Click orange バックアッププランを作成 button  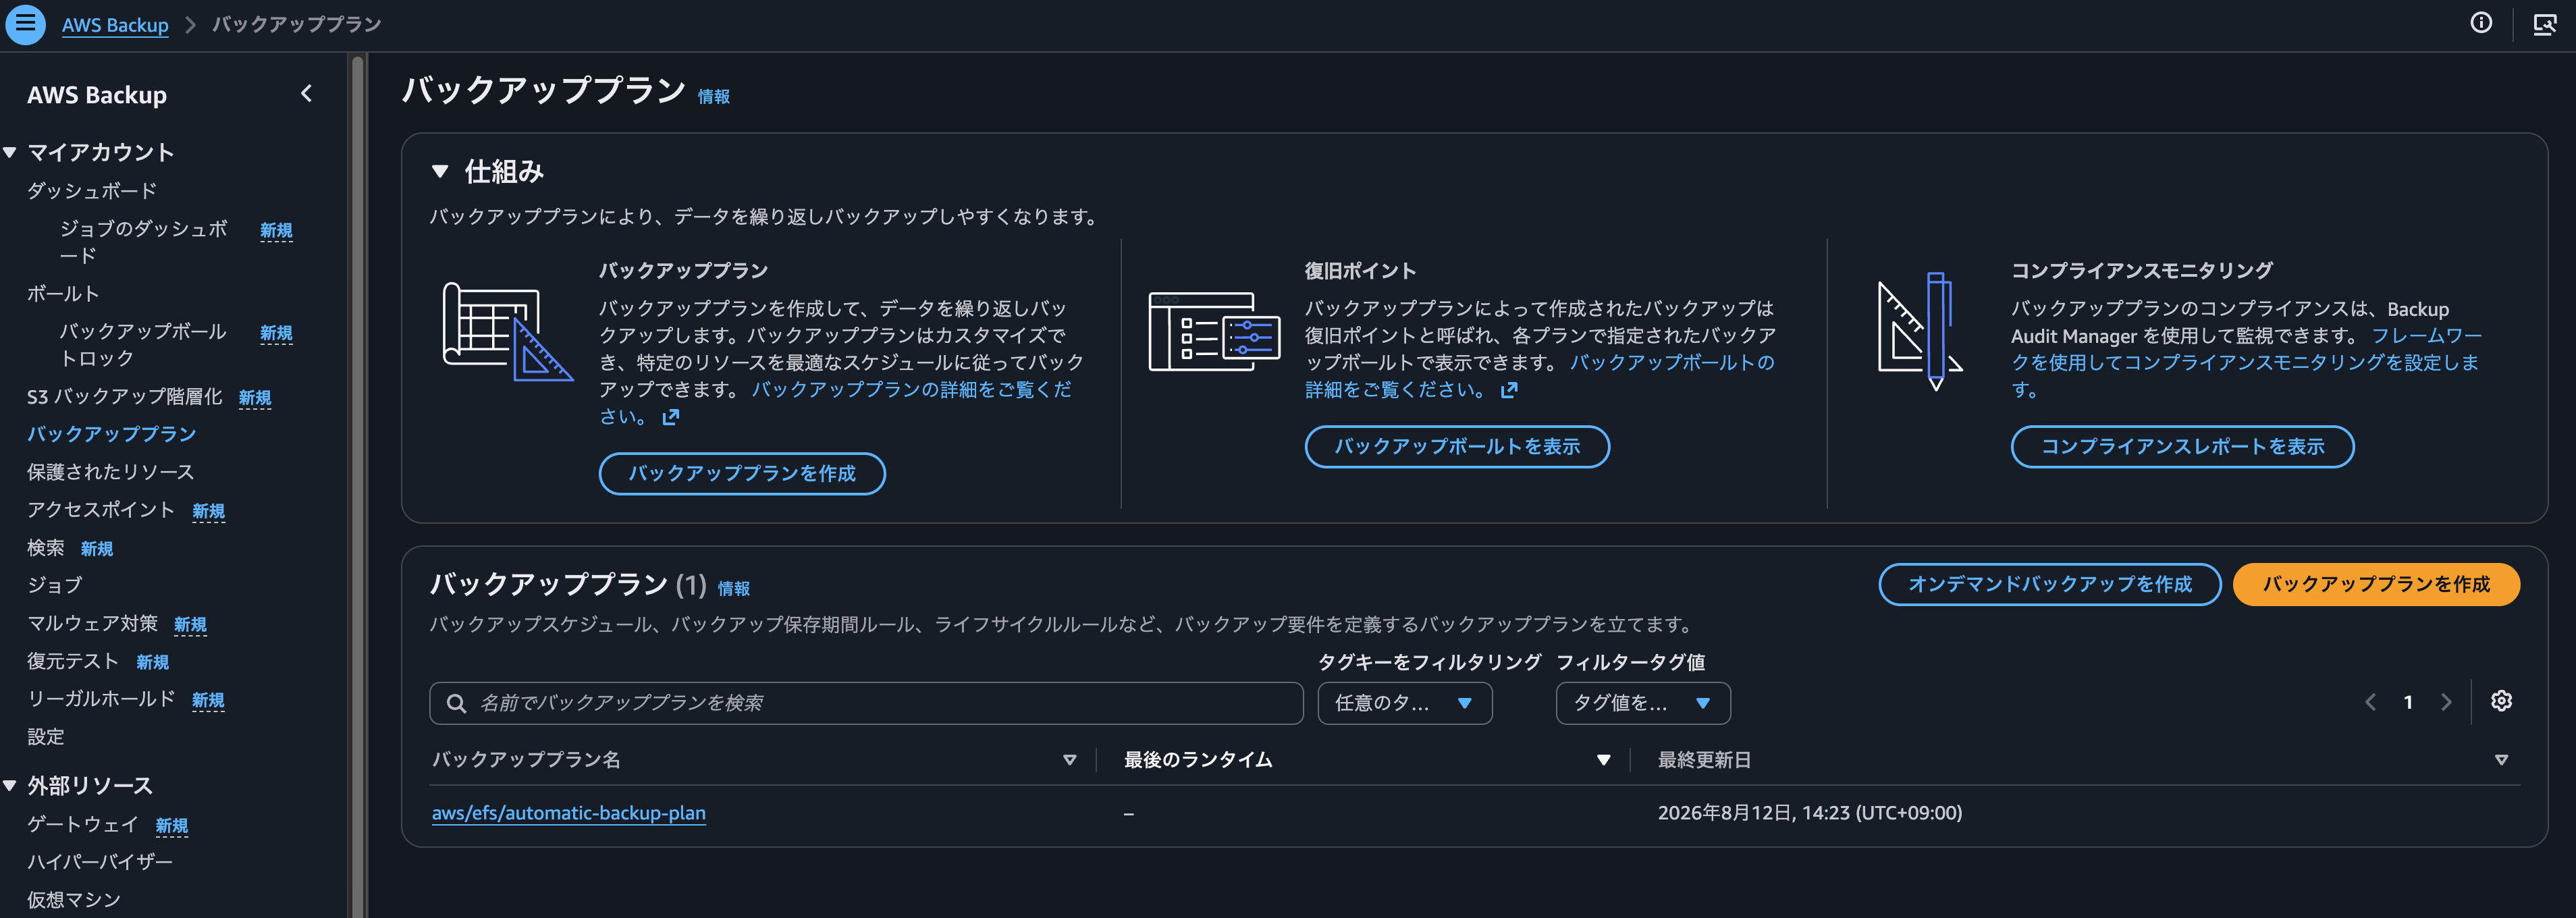(x=2376, y=584)
